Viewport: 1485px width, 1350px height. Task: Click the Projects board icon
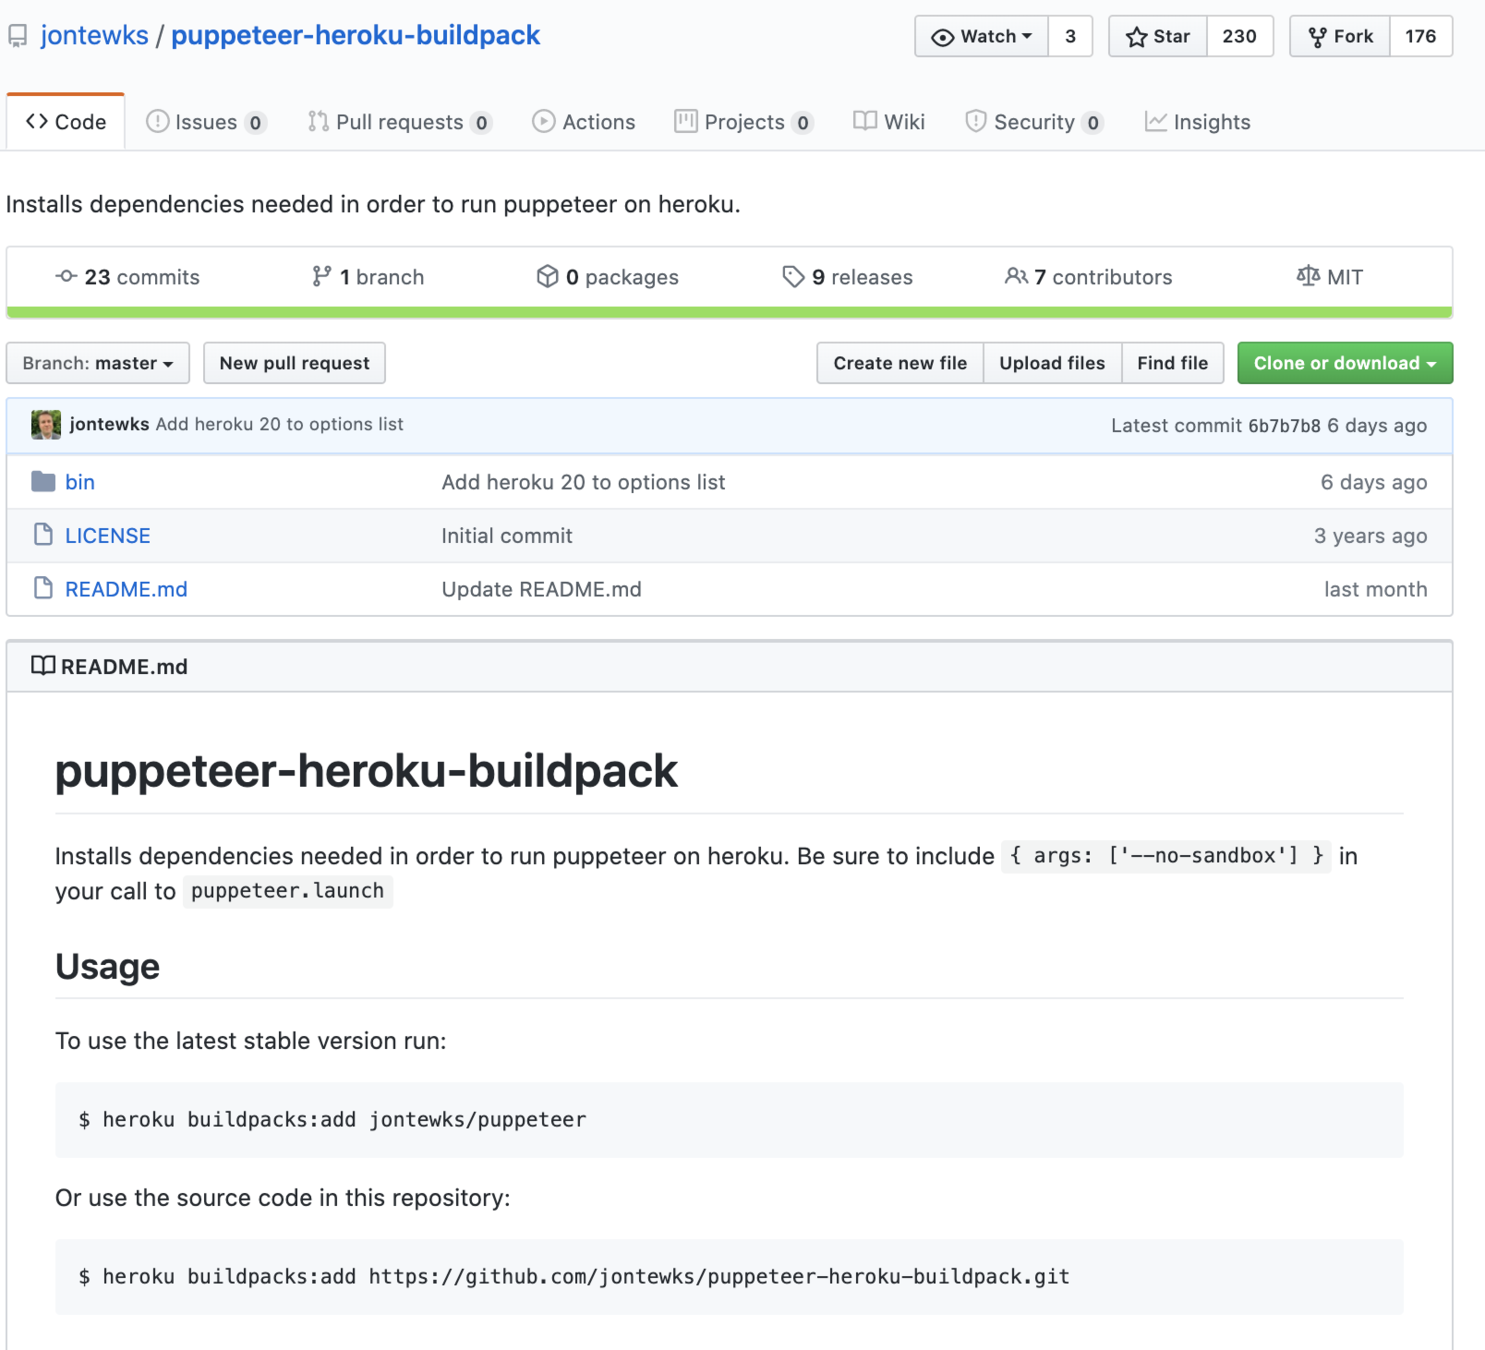click(x=686, y=122)
